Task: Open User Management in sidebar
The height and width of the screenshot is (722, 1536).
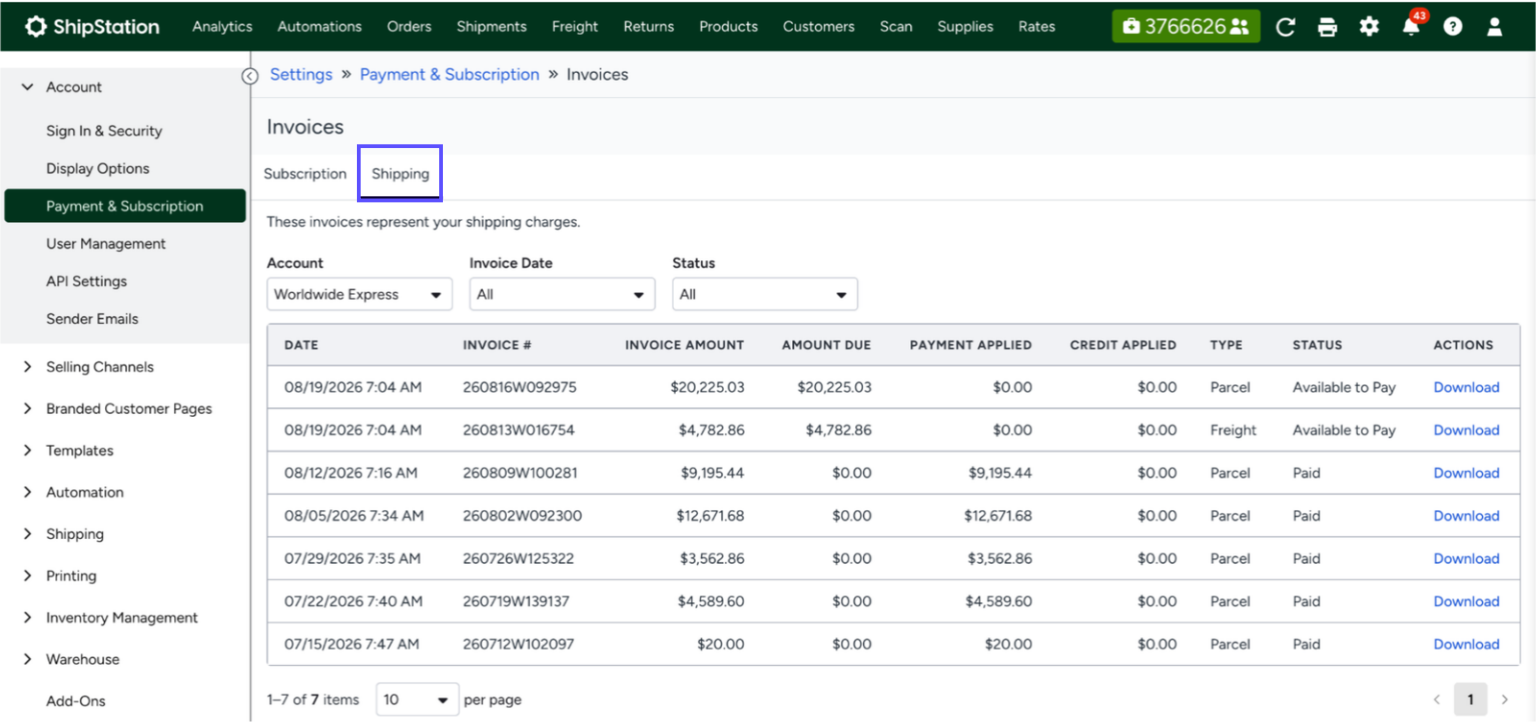Action: click(106, 244)
